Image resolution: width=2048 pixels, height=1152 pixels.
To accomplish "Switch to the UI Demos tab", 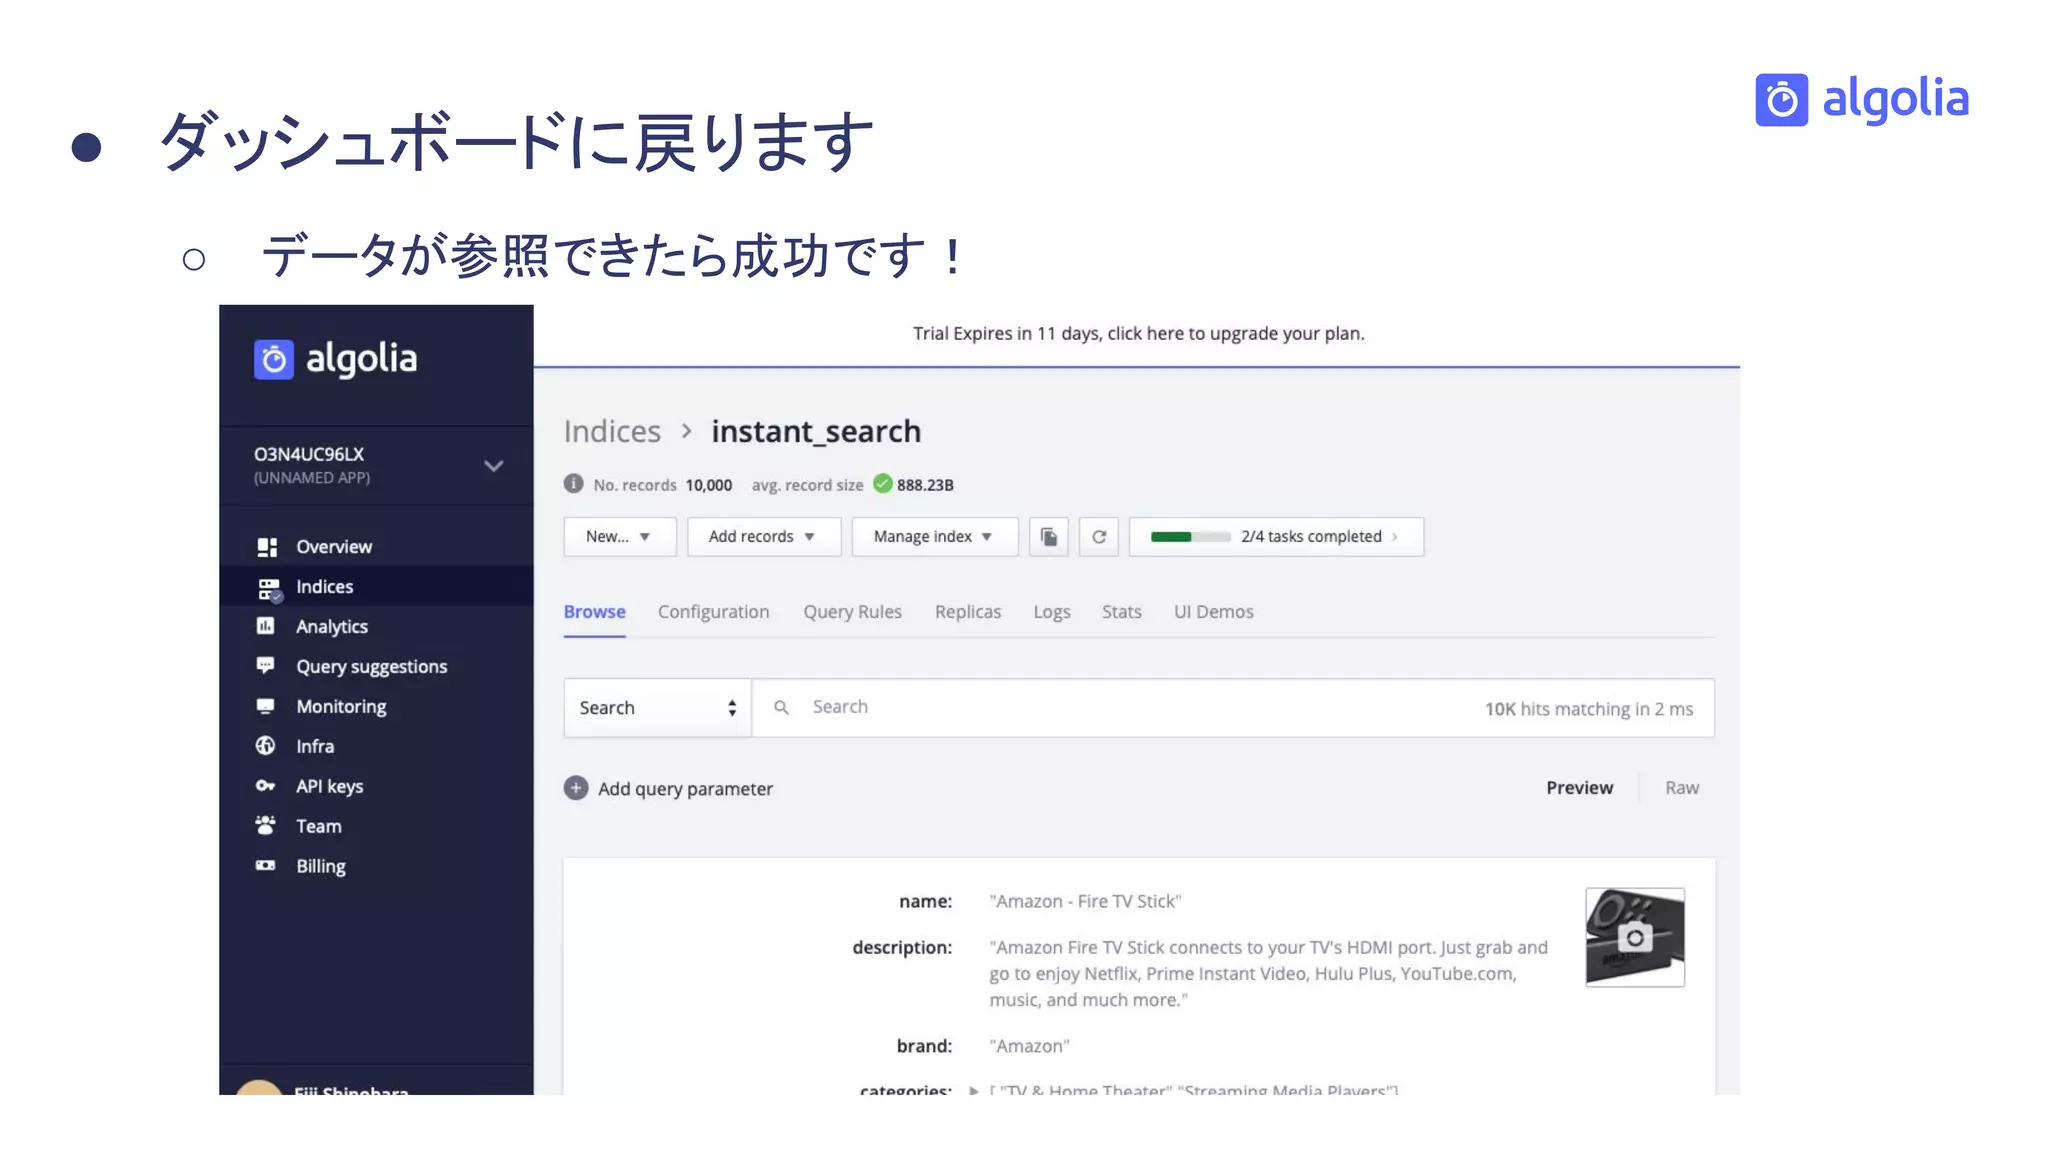I will pyautogui.click(x=1214, y=612).
